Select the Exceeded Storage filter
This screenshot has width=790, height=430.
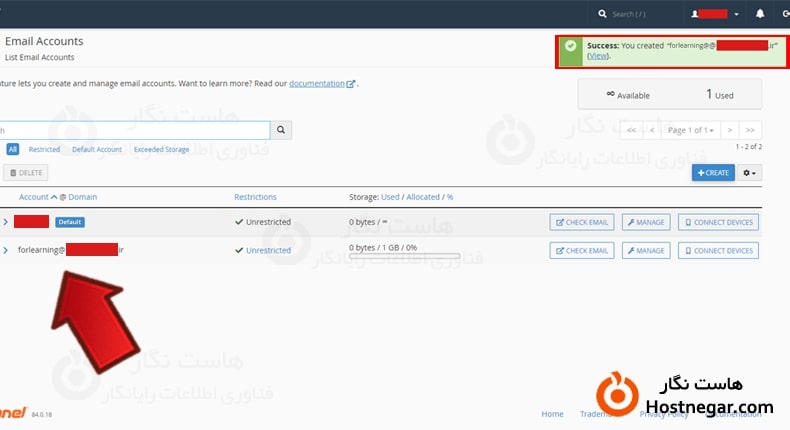pos(163,149)
